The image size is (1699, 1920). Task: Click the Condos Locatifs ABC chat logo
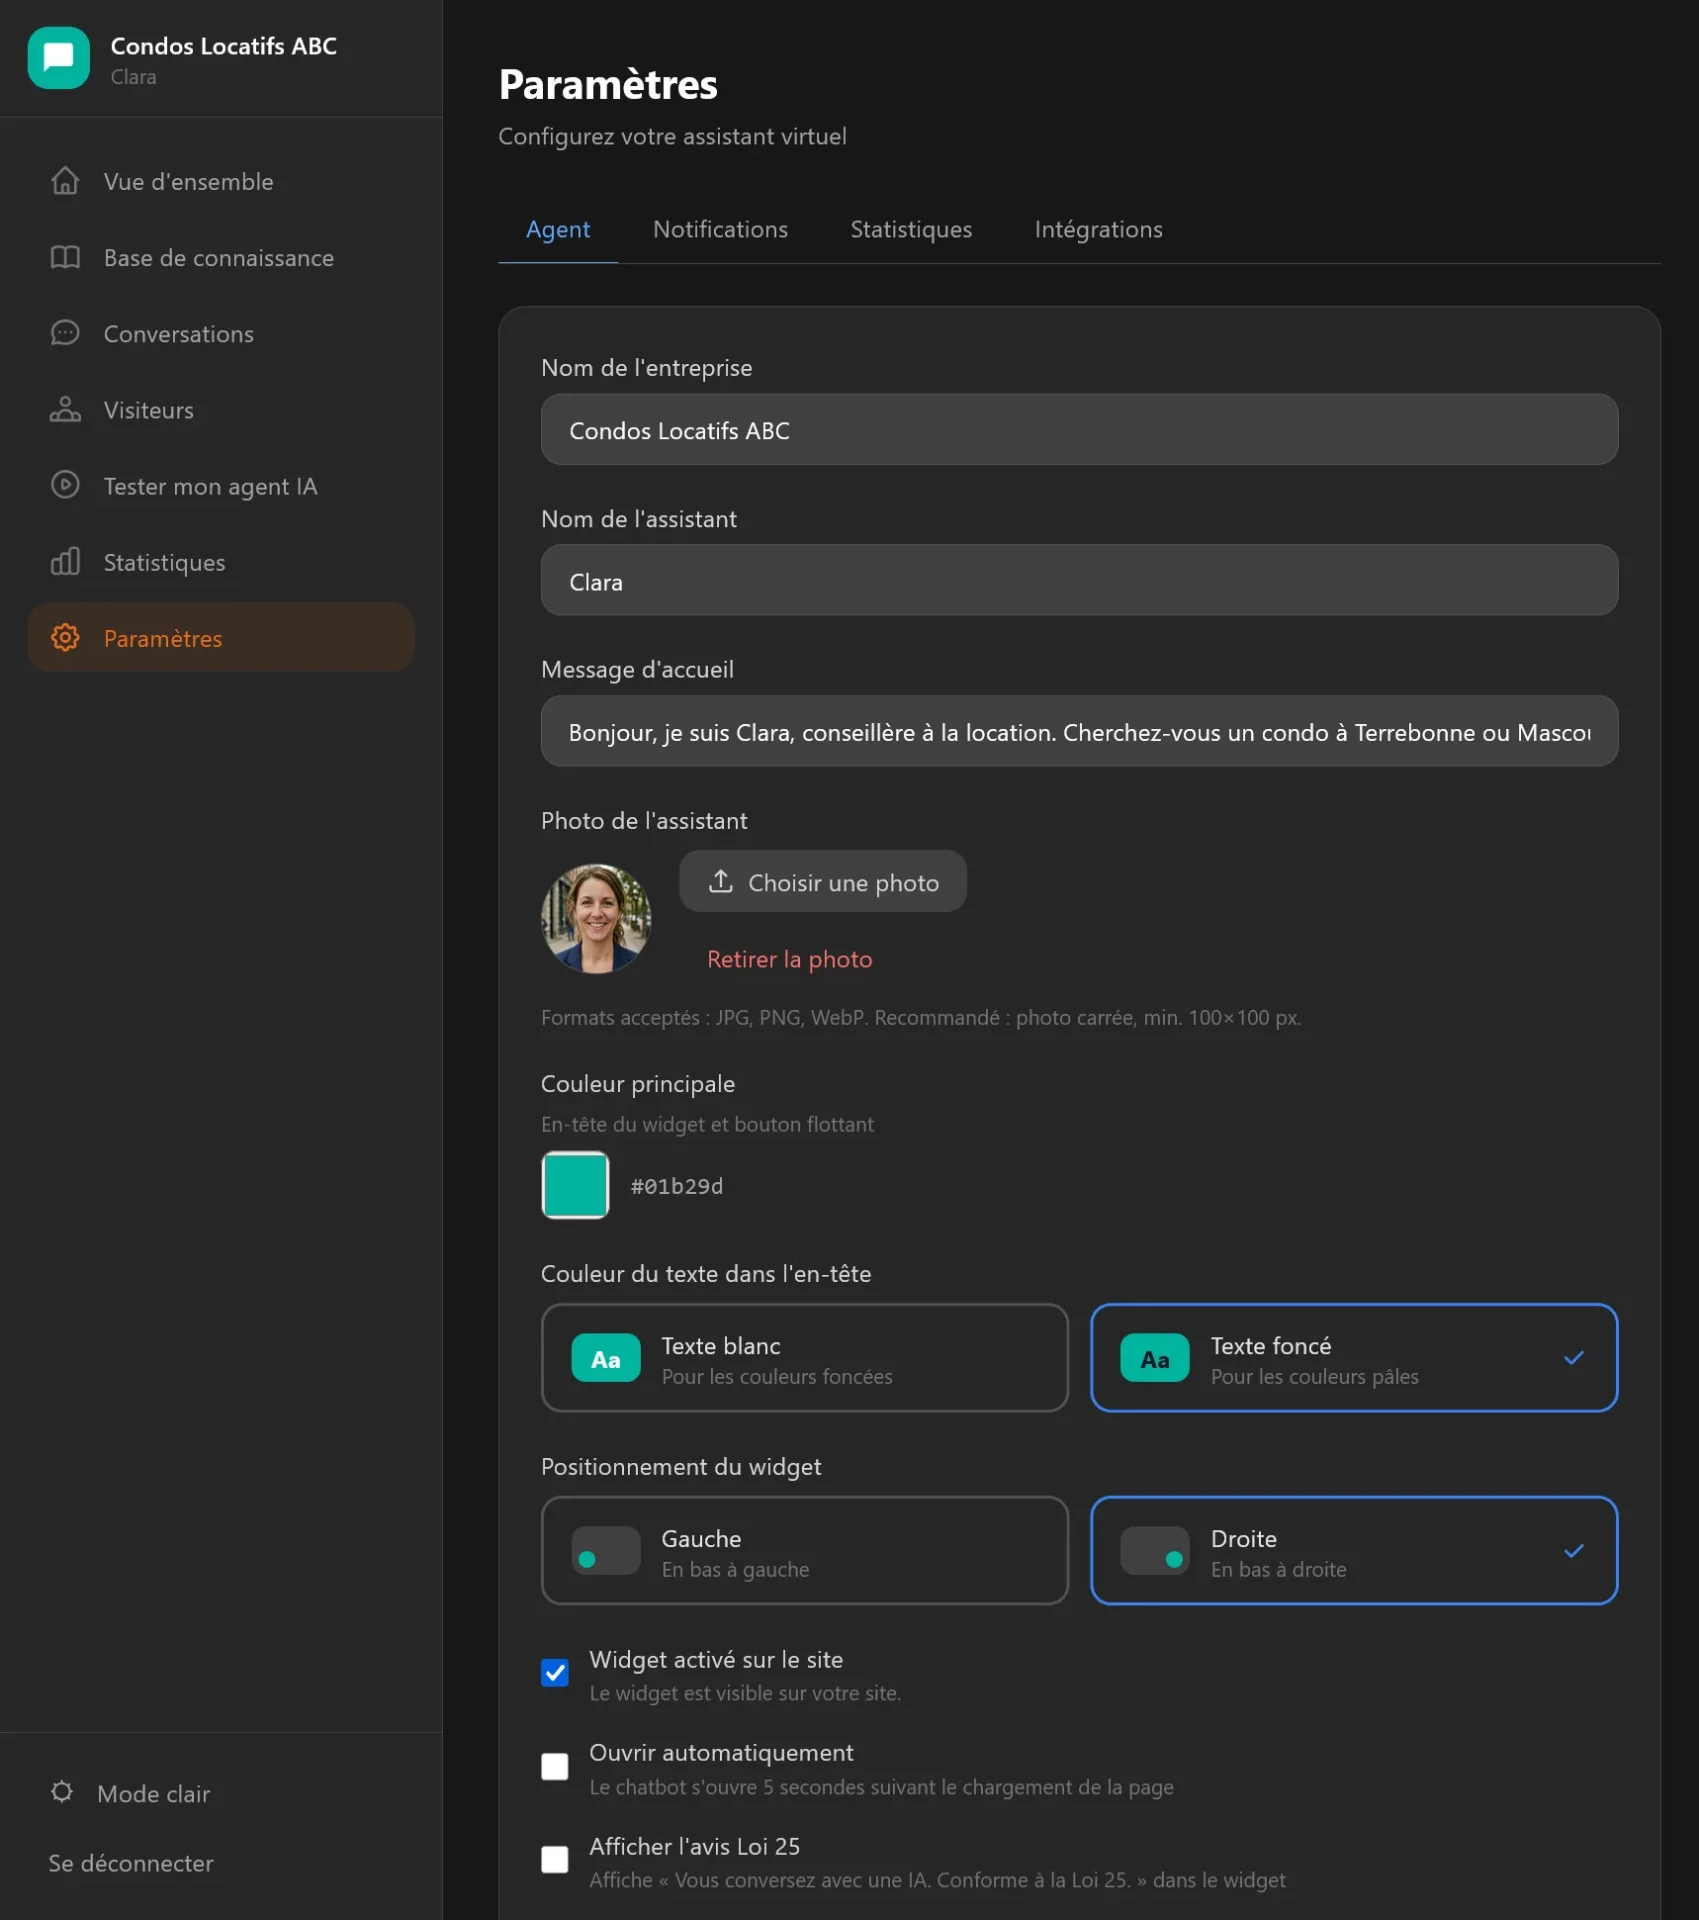pyautogui.click(x=59, y=58)
